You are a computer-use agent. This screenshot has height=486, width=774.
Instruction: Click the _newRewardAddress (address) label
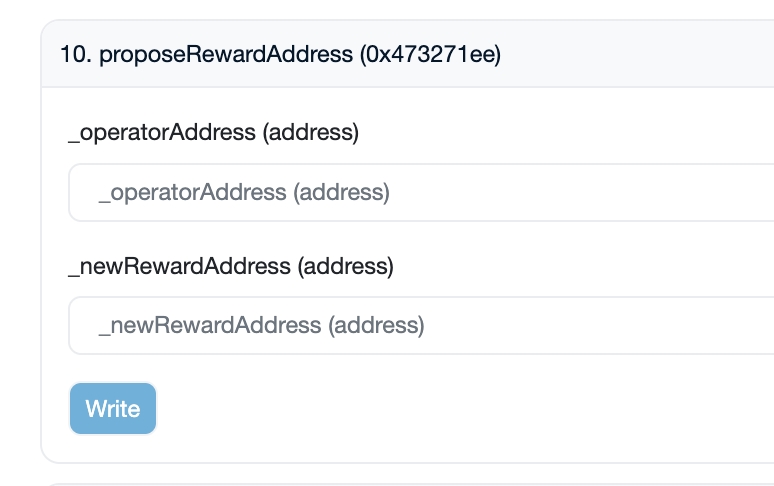[x=231, y=267]
